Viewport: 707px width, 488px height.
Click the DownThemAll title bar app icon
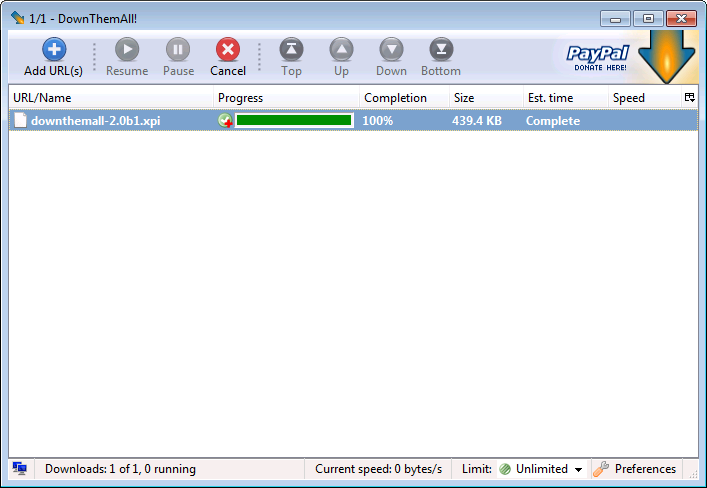(x=18, y=18)
